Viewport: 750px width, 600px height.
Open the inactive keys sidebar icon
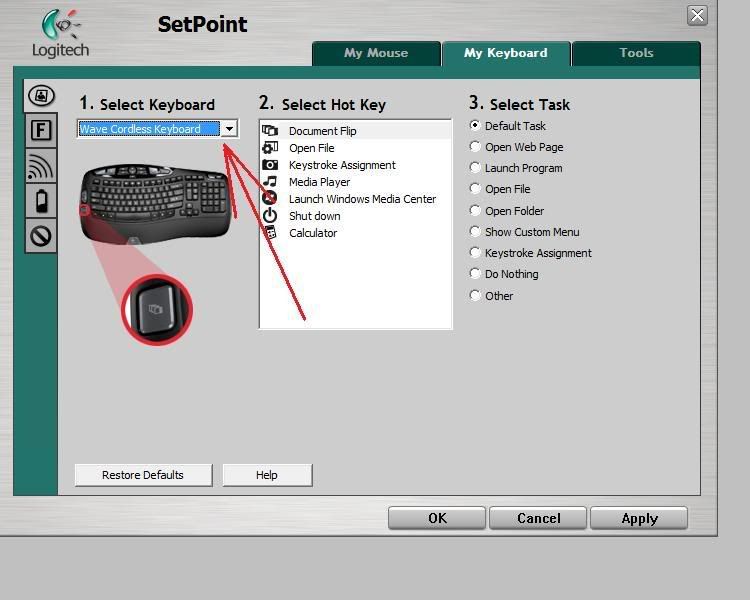(x=41, y=236)
